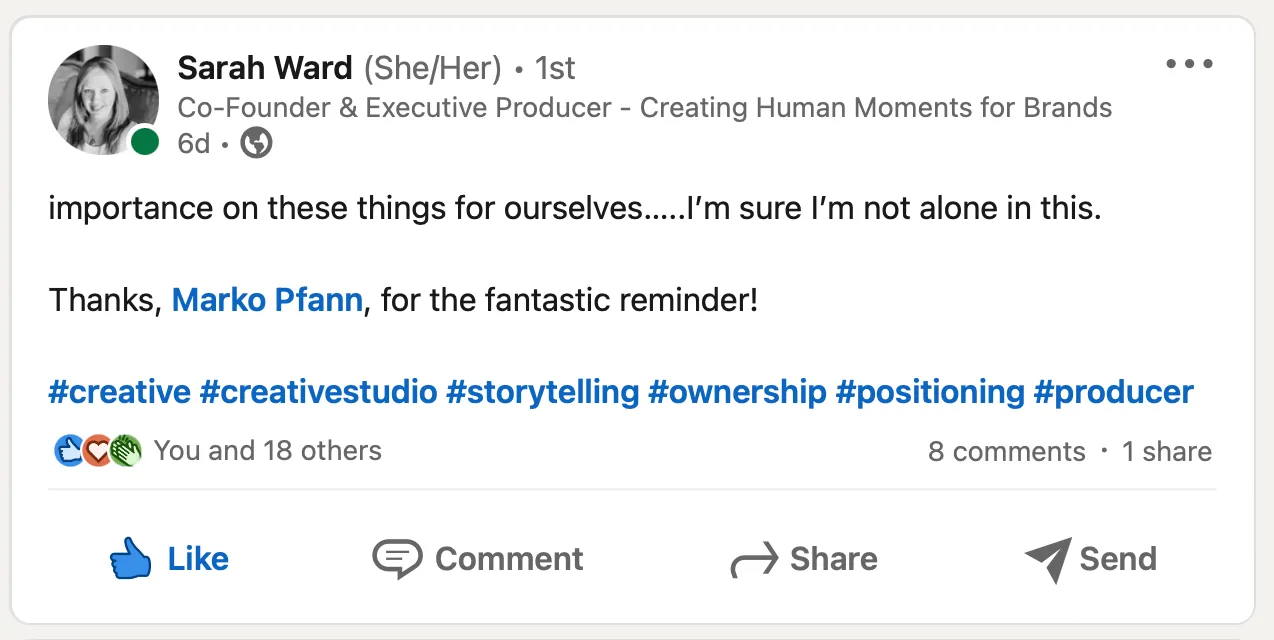Open Sarah Ward's profile name link

point(265,68)
